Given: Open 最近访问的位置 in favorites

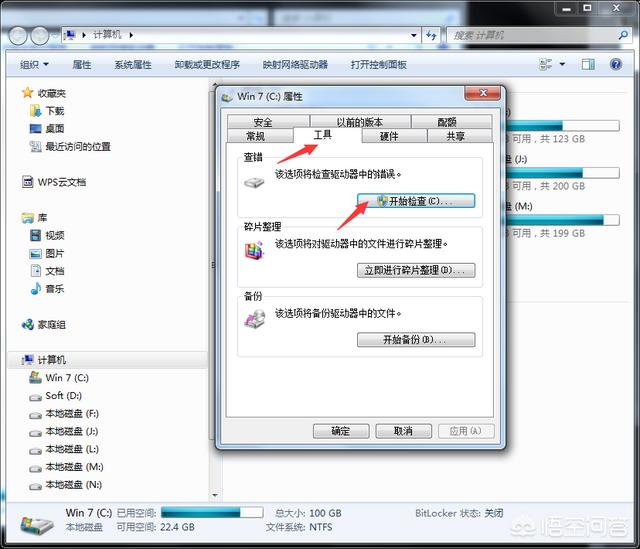Looking at the screenshot, I should (70, 146).
